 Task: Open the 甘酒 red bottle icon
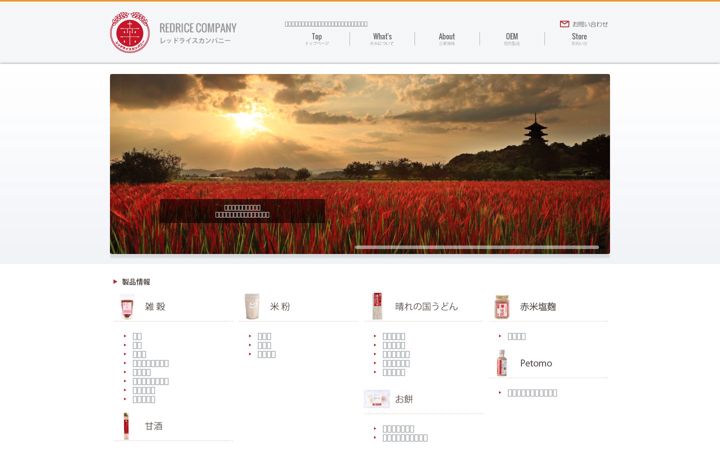tap(126, 426)
